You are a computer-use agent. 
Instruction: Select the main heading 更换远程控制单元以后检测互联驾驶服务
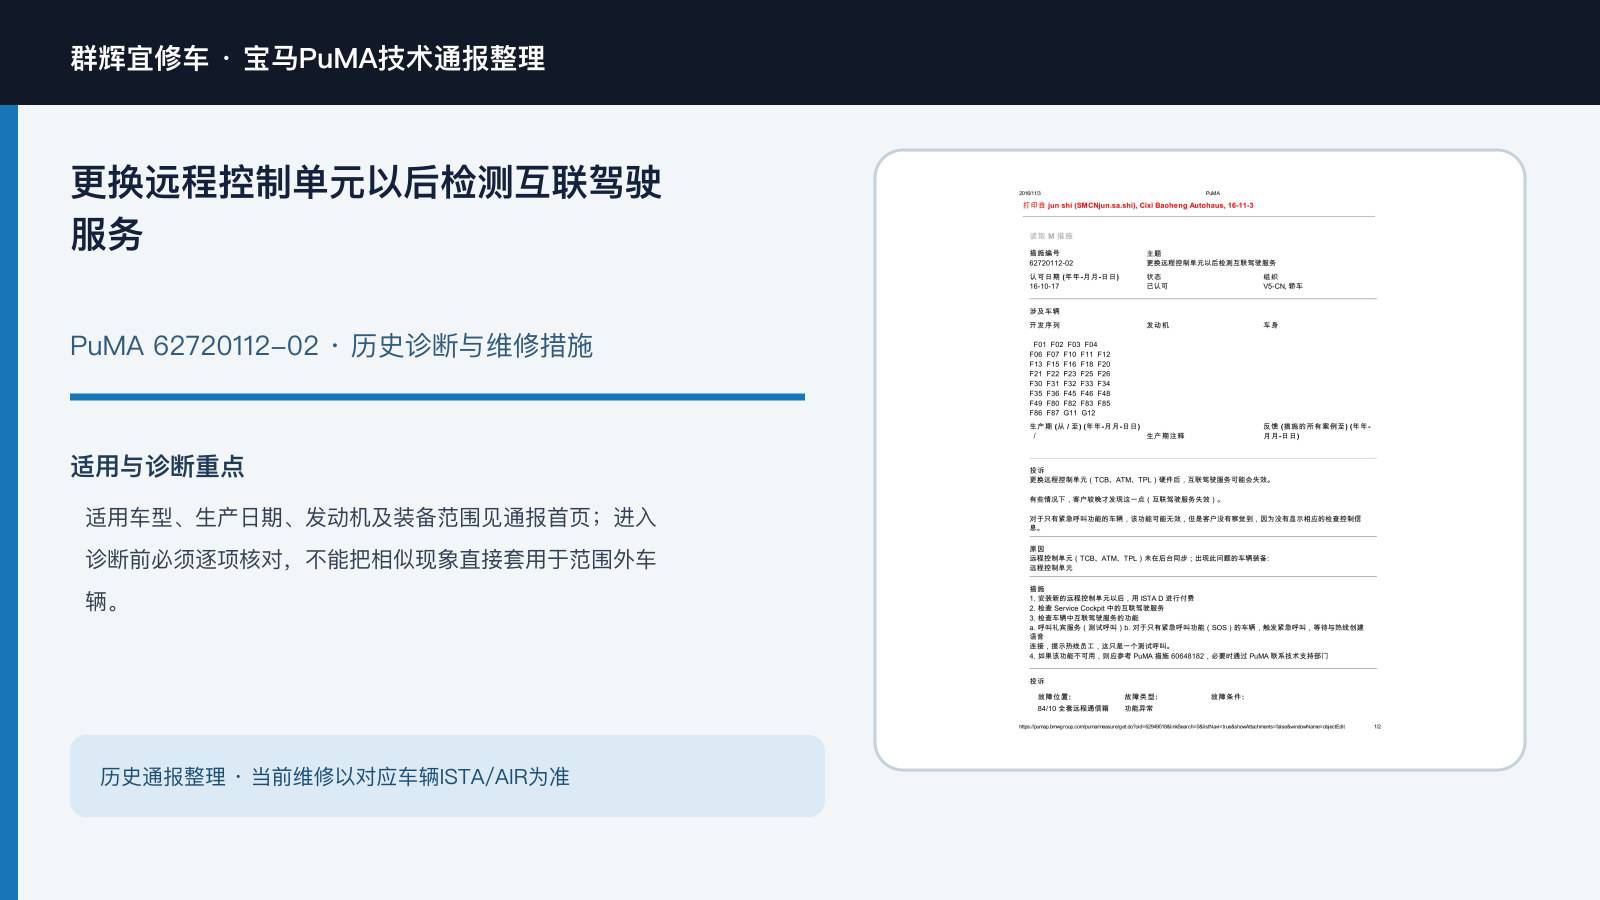click(x=366, y=208)
